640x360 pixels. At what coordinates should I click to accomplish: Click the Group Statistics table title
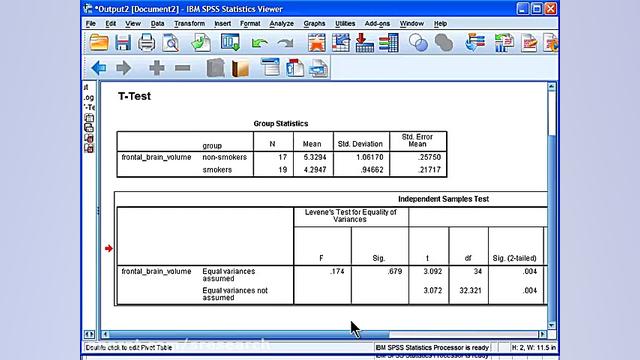point(281,123)
